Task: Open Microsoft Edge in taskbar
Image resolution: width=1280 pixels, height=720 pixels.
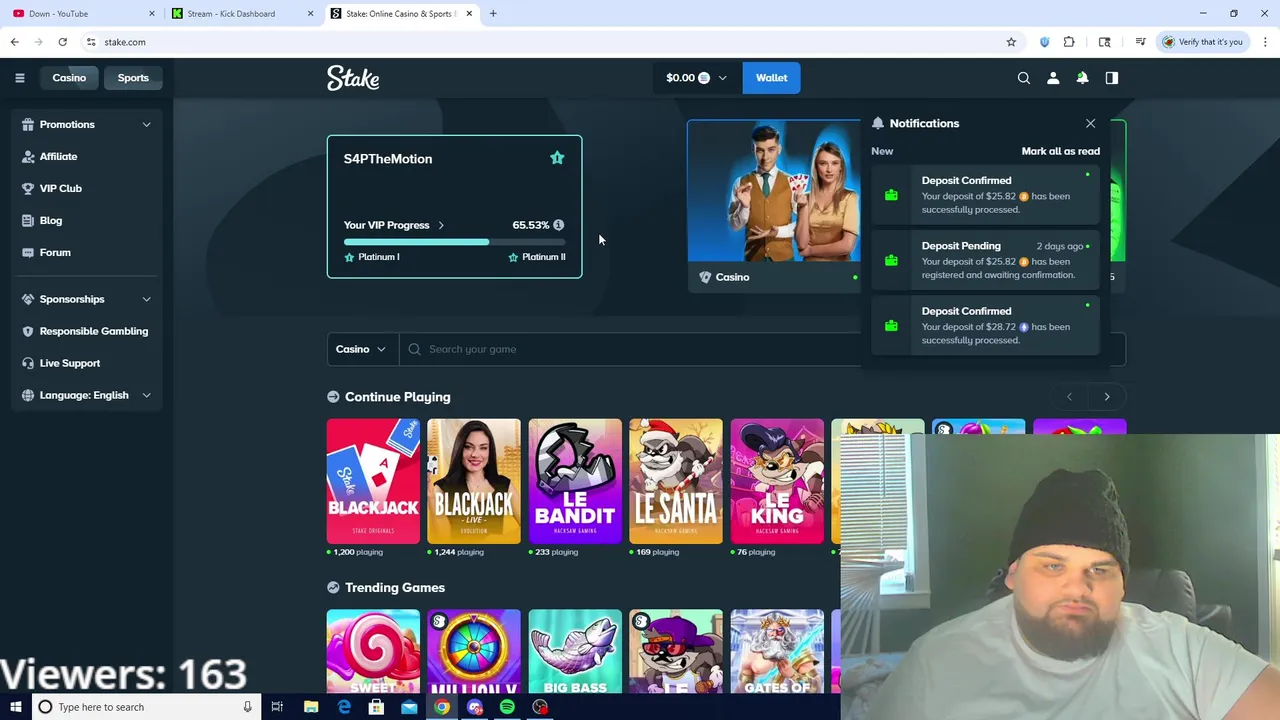Action: pos(344,707)
